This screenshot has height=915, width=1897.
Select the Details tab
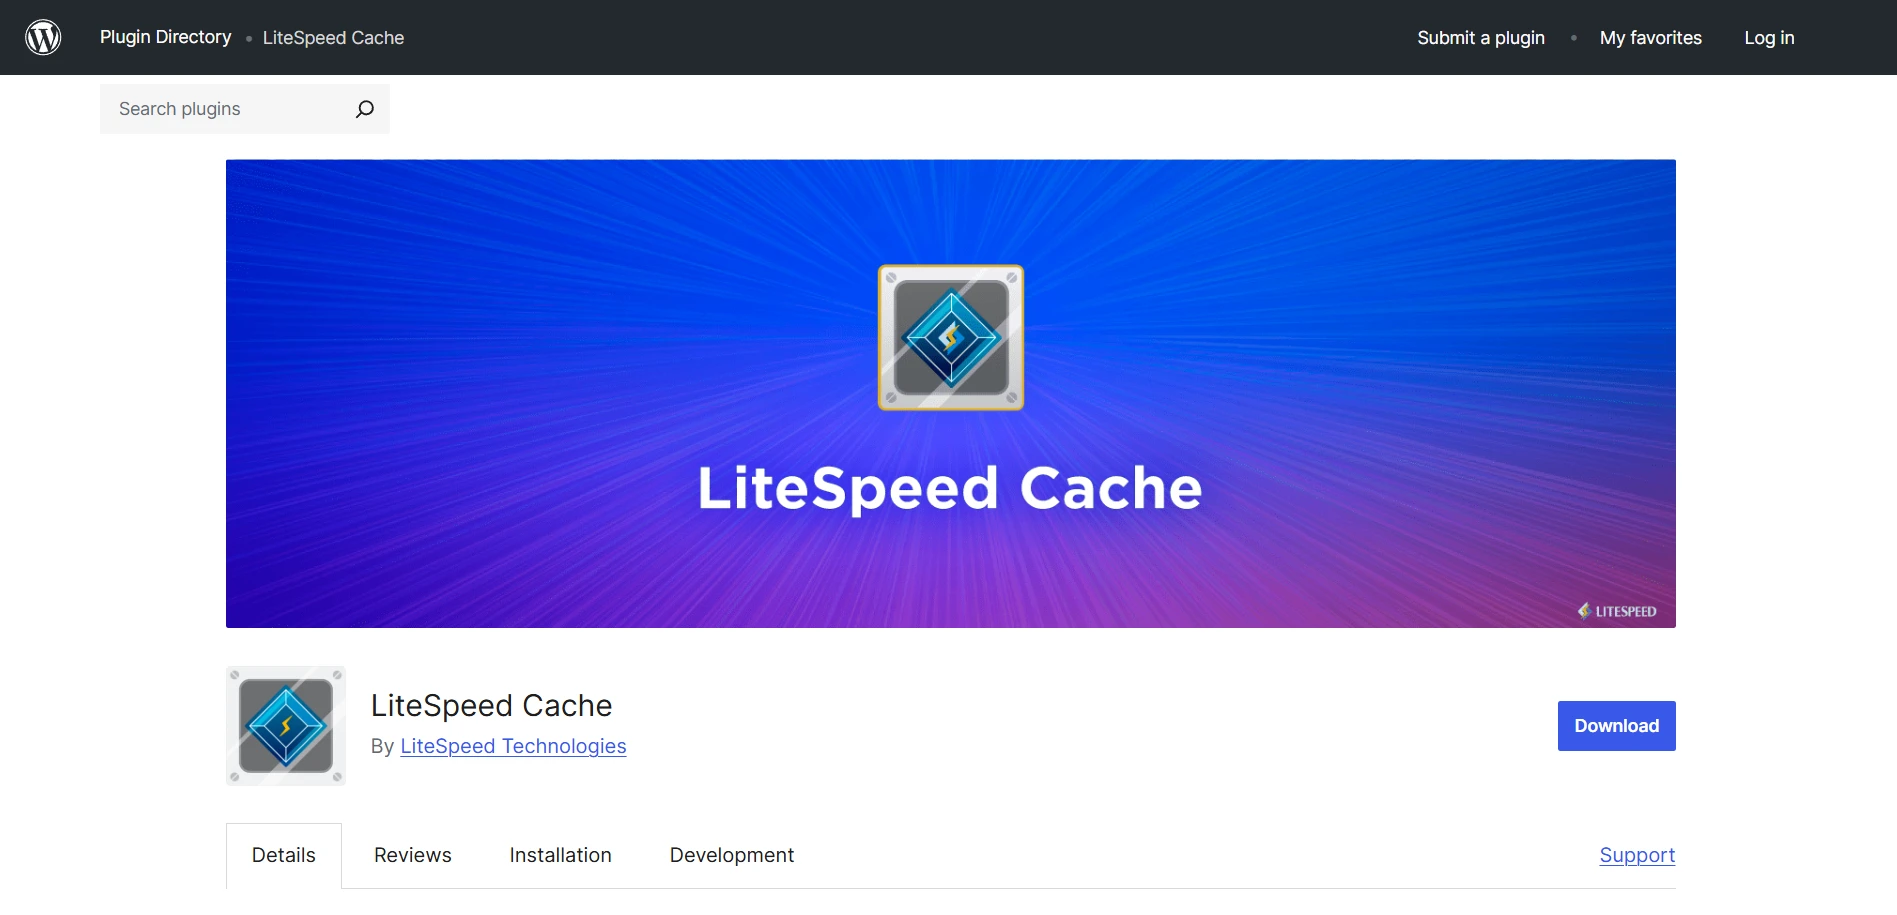coord(284,855)
